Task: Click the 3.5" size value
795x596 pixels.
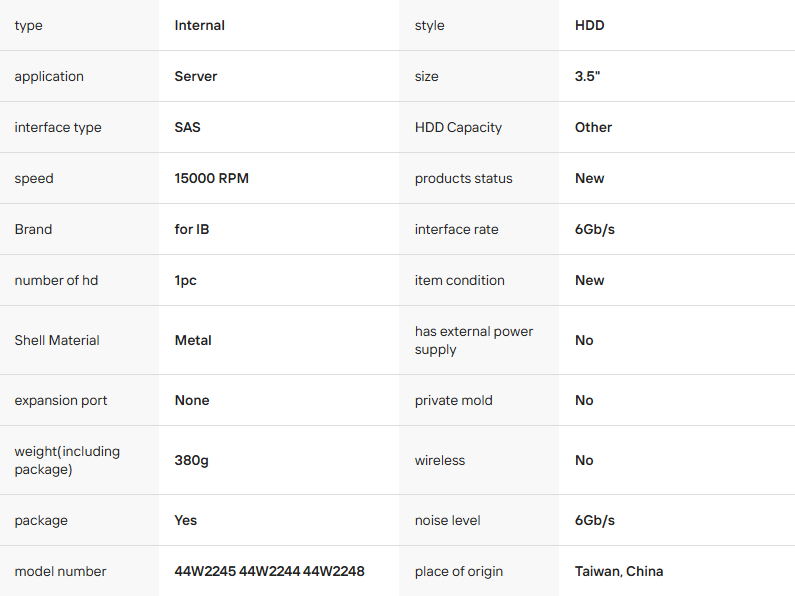Action: click(587, 76)
